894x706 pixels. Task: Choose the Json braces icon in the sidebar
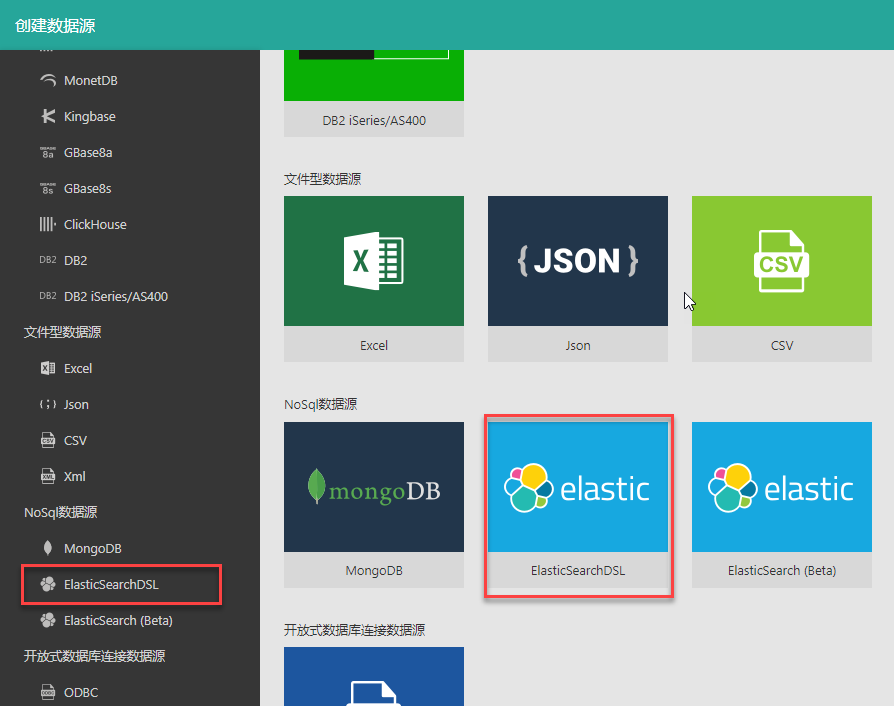(x=48, y=404)
